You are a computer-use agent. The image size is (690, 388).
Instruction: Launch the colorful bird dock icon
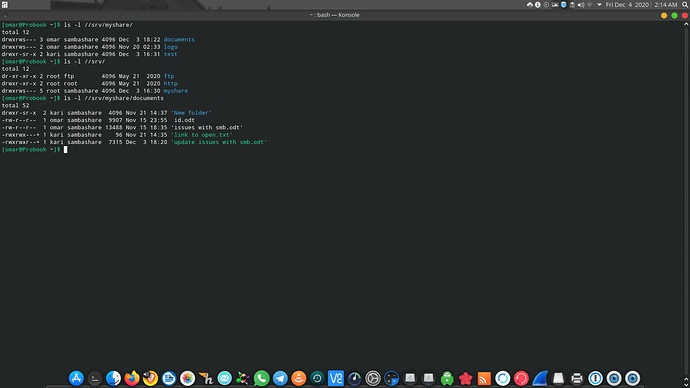tap(243, 378)
